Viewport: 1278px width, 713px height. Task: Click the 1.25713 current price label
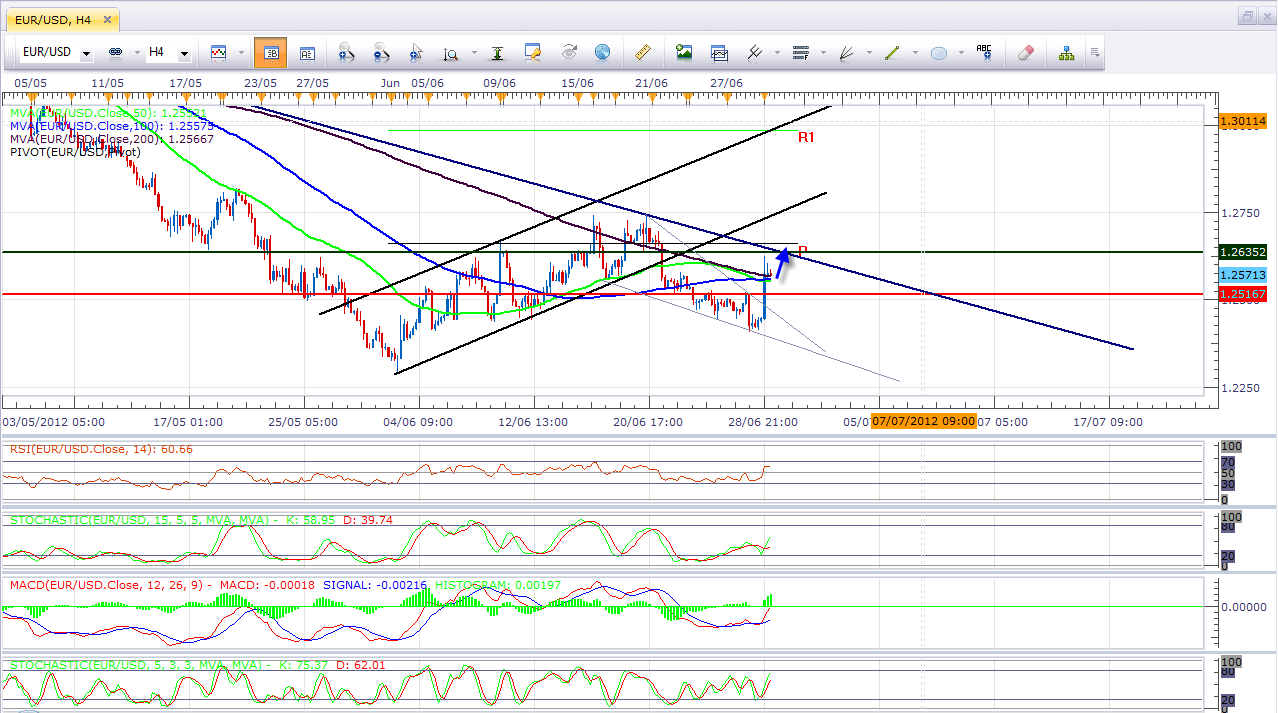1243,274
